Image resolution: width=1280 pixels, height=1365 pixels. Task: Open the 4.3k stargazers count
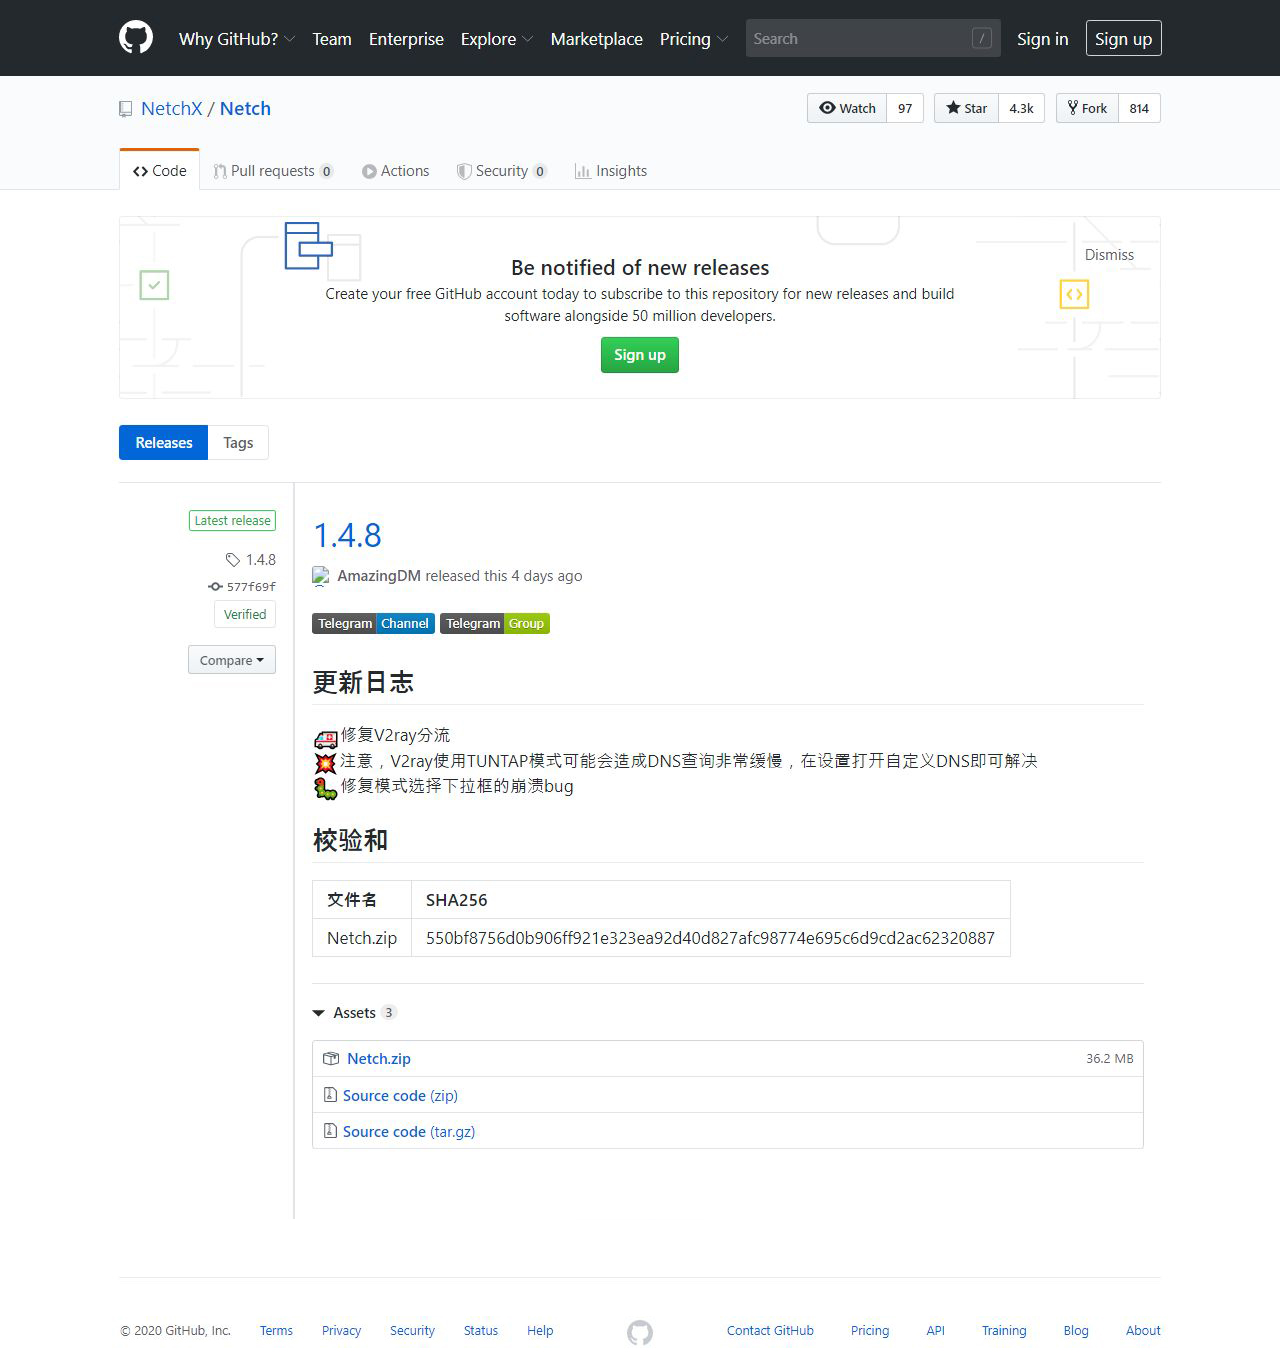(1021, 108)
